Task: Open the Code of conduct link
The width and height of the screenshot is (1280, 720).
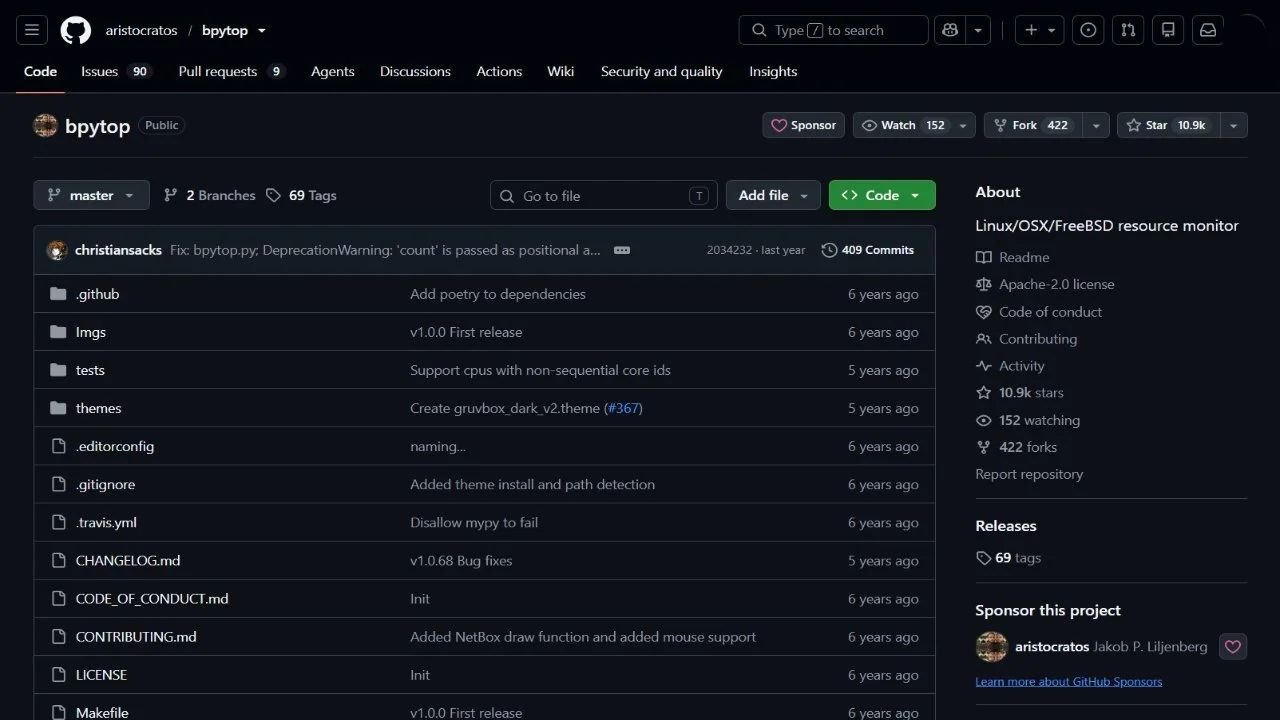Action: click(x=1039, y=312)
